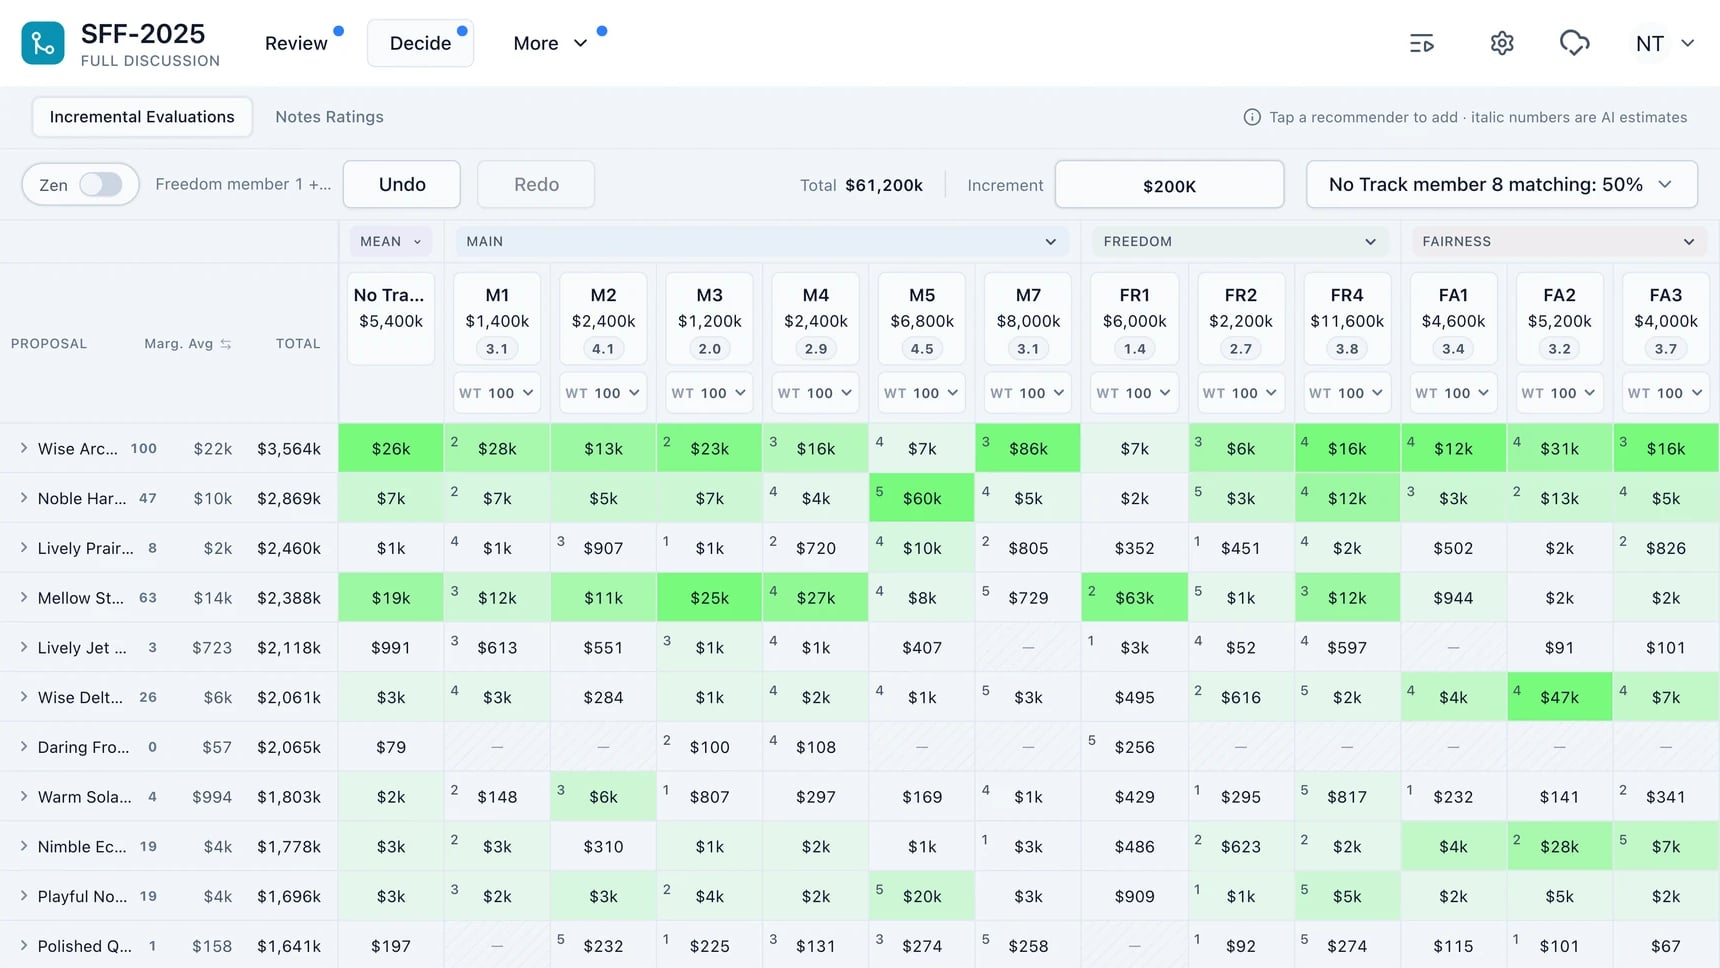Viewport: 1720px width, 968px height.
Task: Expand the Nimble Ec... proposal row
Action: [x=24, y=846]
